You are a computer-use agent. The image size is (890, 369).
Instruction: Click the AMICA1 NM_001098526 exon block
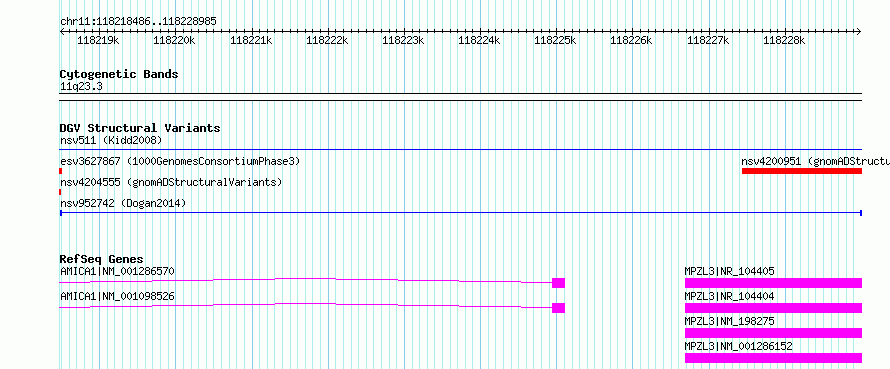coord(559,308)
